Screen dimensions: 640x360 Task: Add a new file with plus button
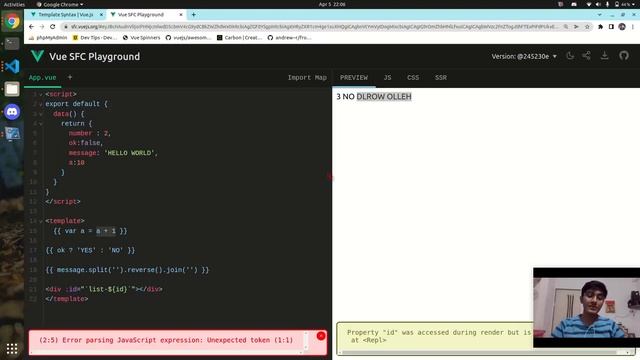point(70,77)
